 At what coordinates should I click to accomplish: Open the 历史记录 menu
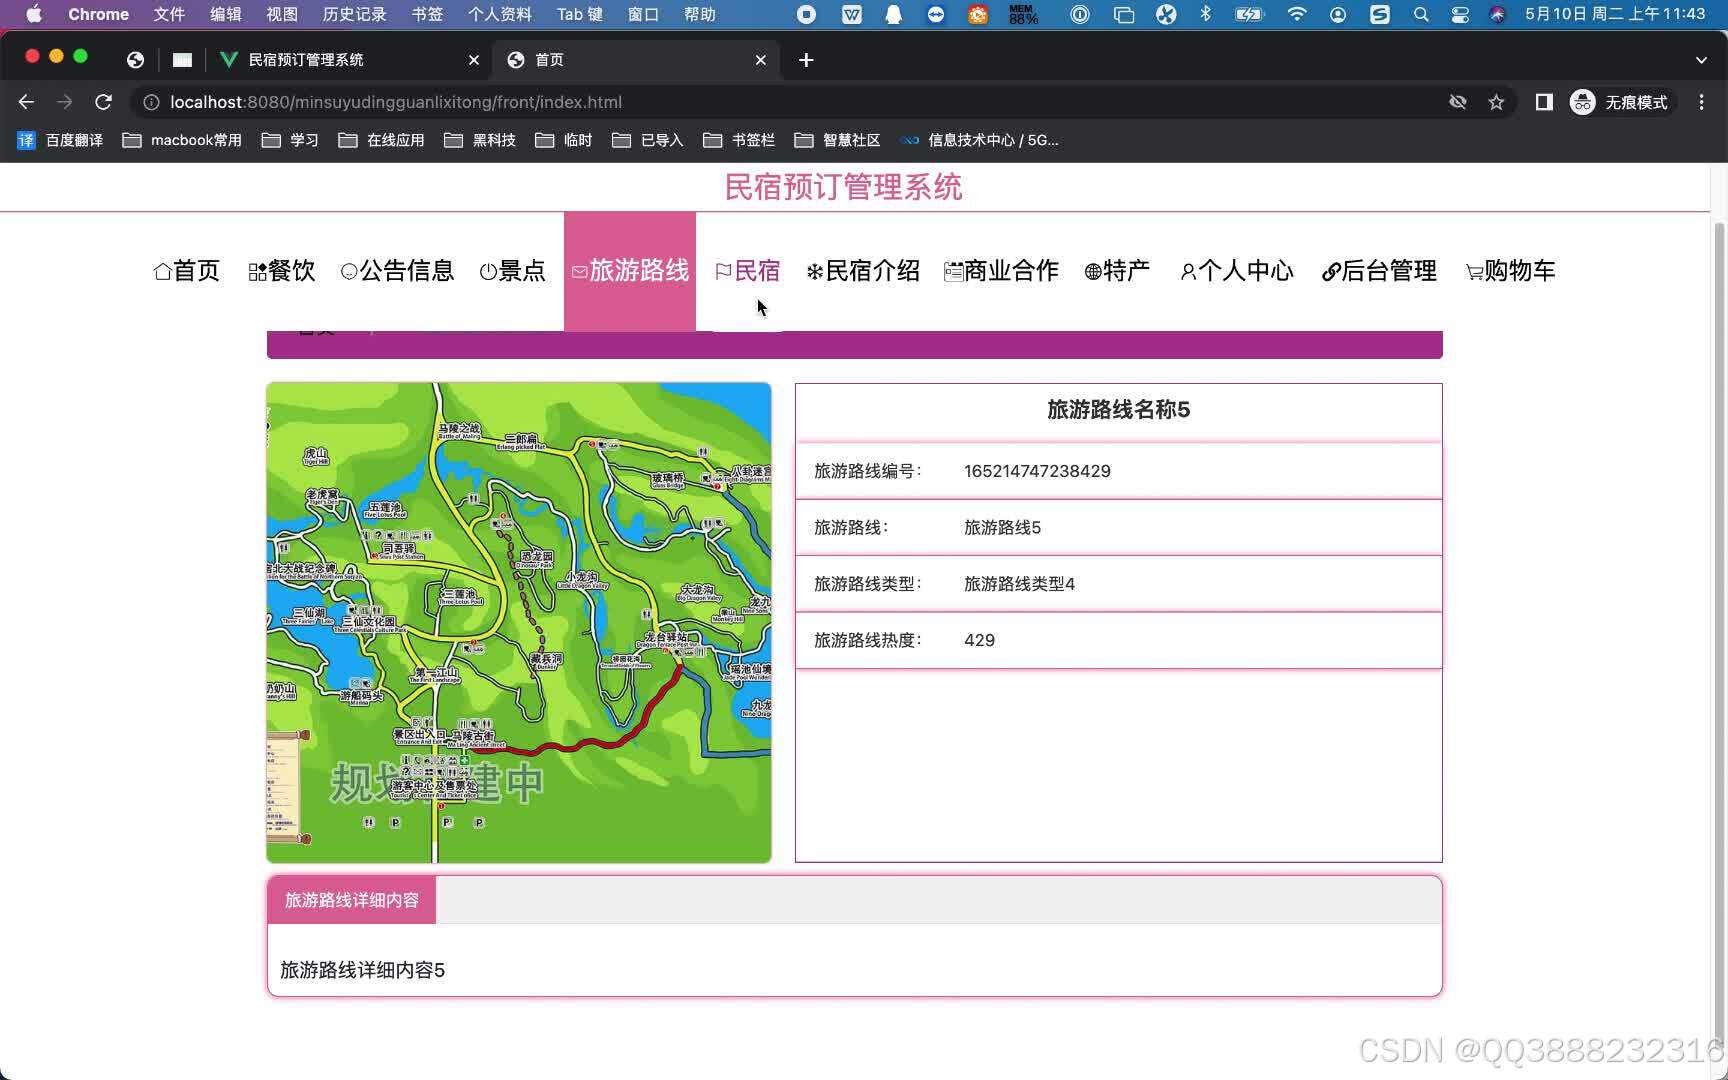[x=354, y=14]
